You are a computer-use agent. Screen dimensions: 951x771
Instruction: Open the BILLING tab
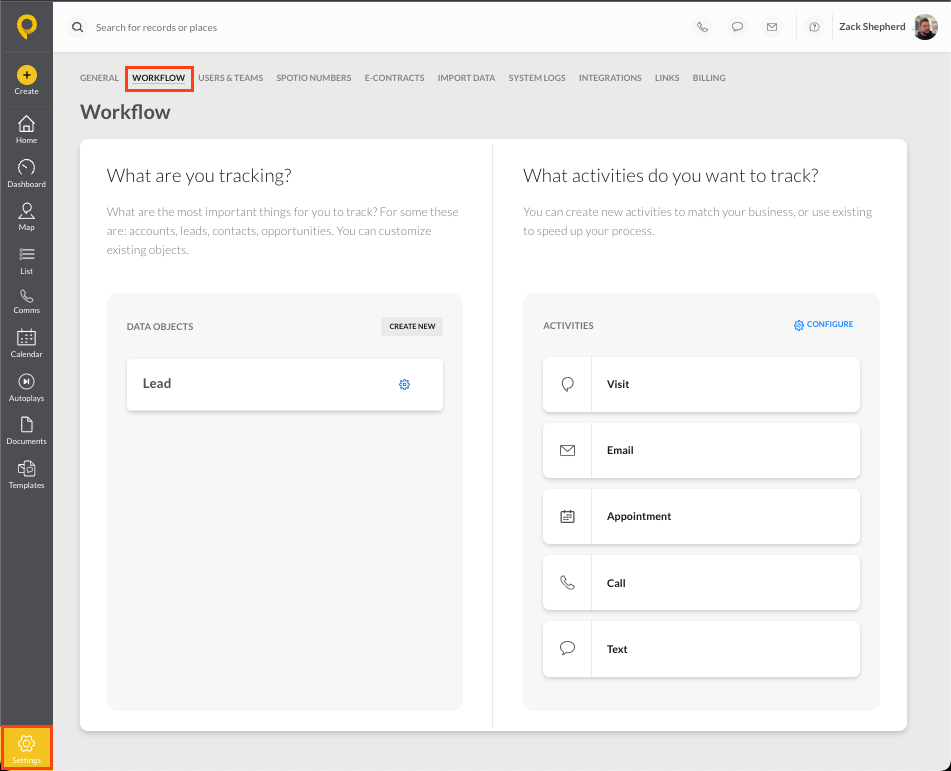(x=709, y=78)
